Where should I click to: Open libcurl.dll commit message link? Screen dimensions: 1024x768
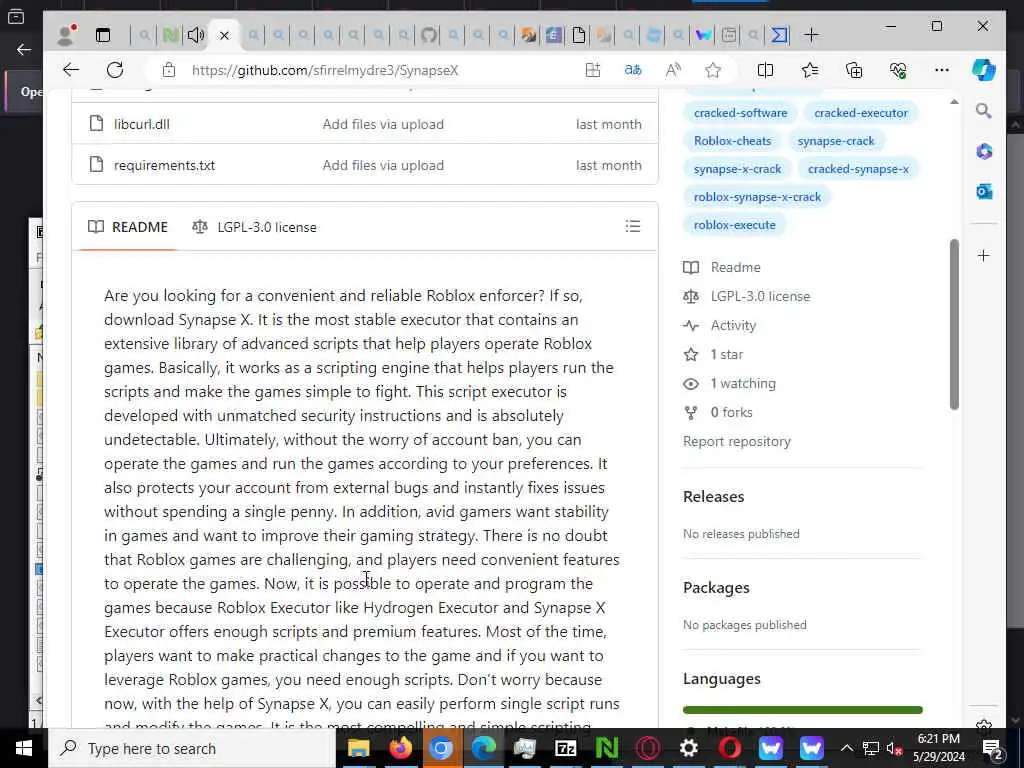[x=383, y=124]
